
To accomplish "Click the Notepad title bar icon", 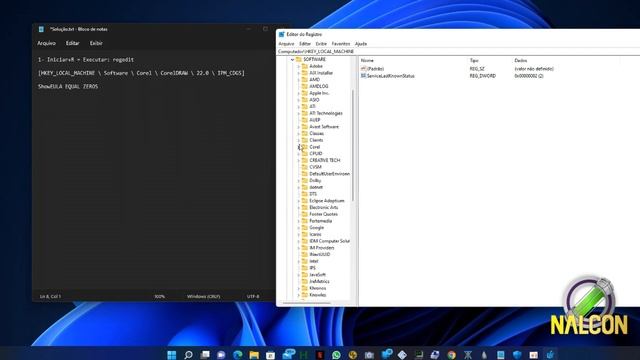I will pyautogui.click(x=41, y=29).
